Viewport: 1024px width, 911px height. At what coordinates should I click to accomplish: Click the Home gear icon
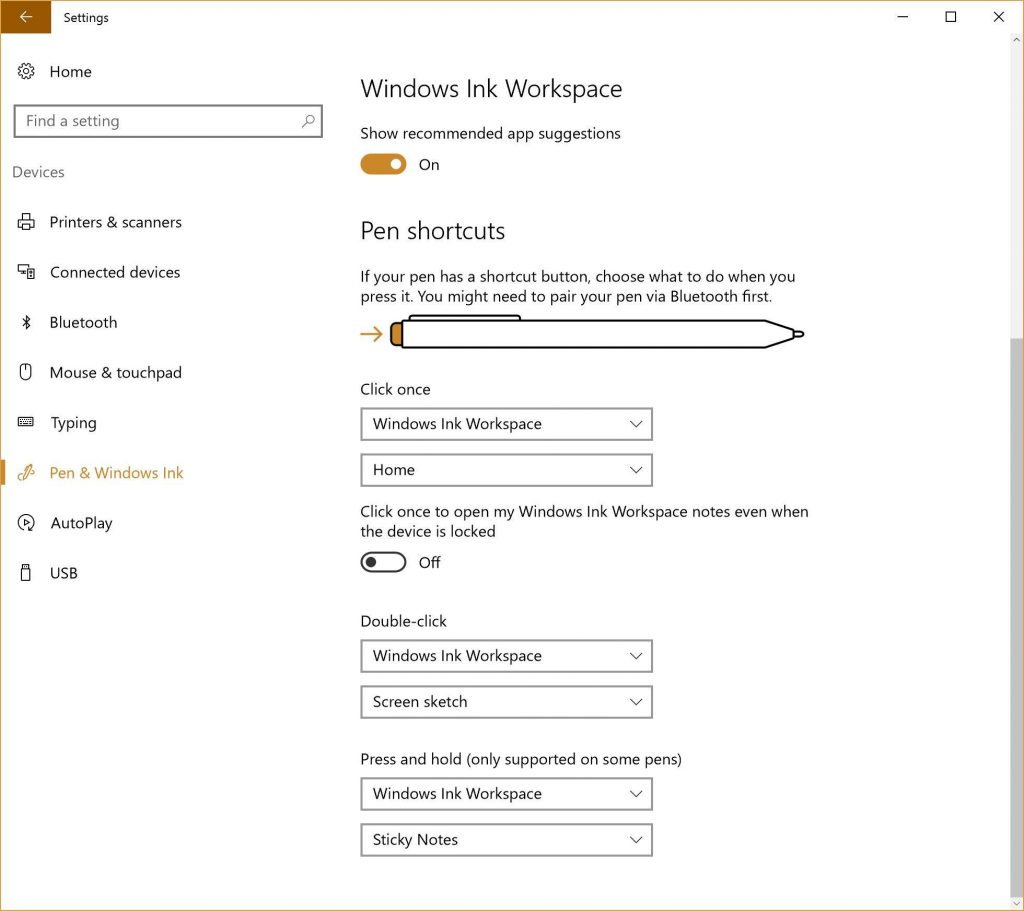point(25,71)
